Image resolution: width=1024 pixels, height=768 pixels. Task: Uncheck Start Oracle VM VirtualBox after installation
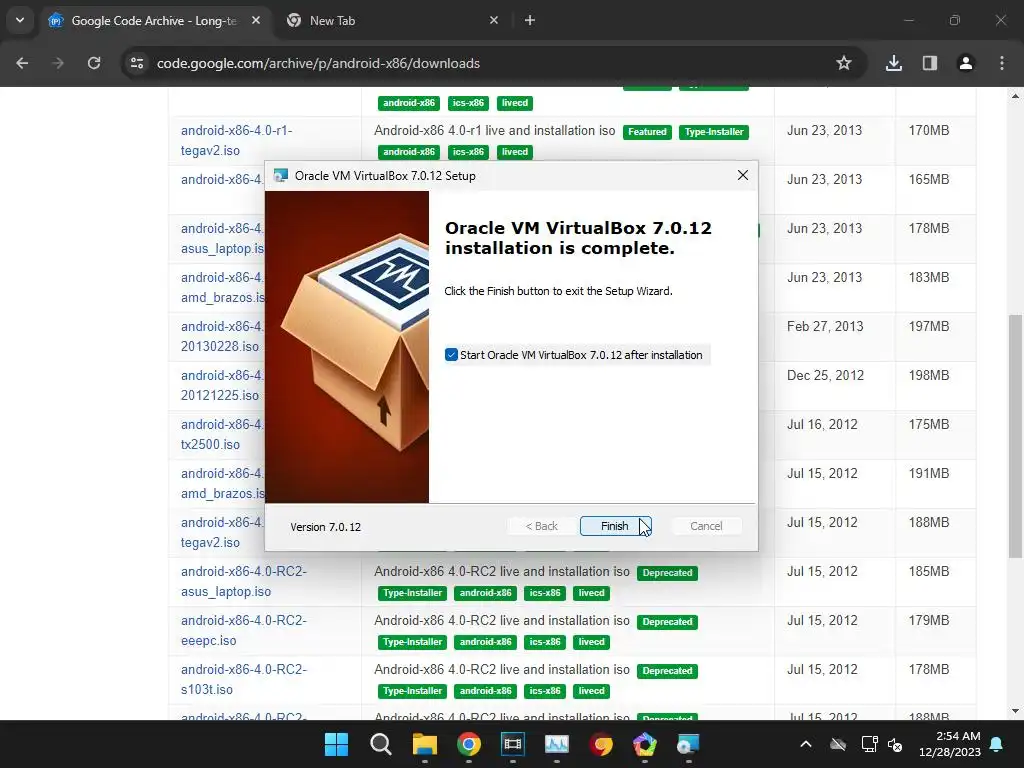[451, 355]
